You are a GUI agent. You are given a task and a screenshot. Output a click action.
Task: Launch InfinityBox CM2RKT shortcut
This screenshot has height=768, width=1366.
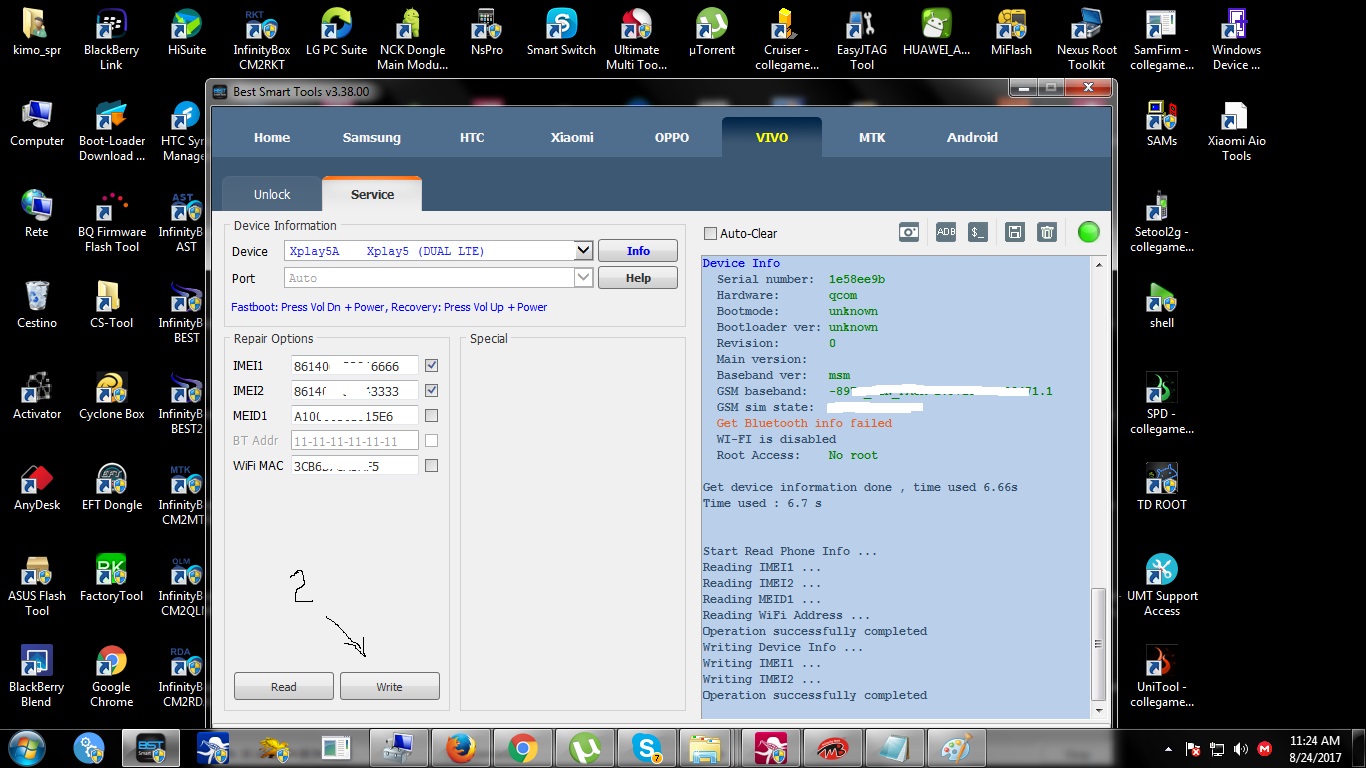pyautogui.click(x=262, y=40)
